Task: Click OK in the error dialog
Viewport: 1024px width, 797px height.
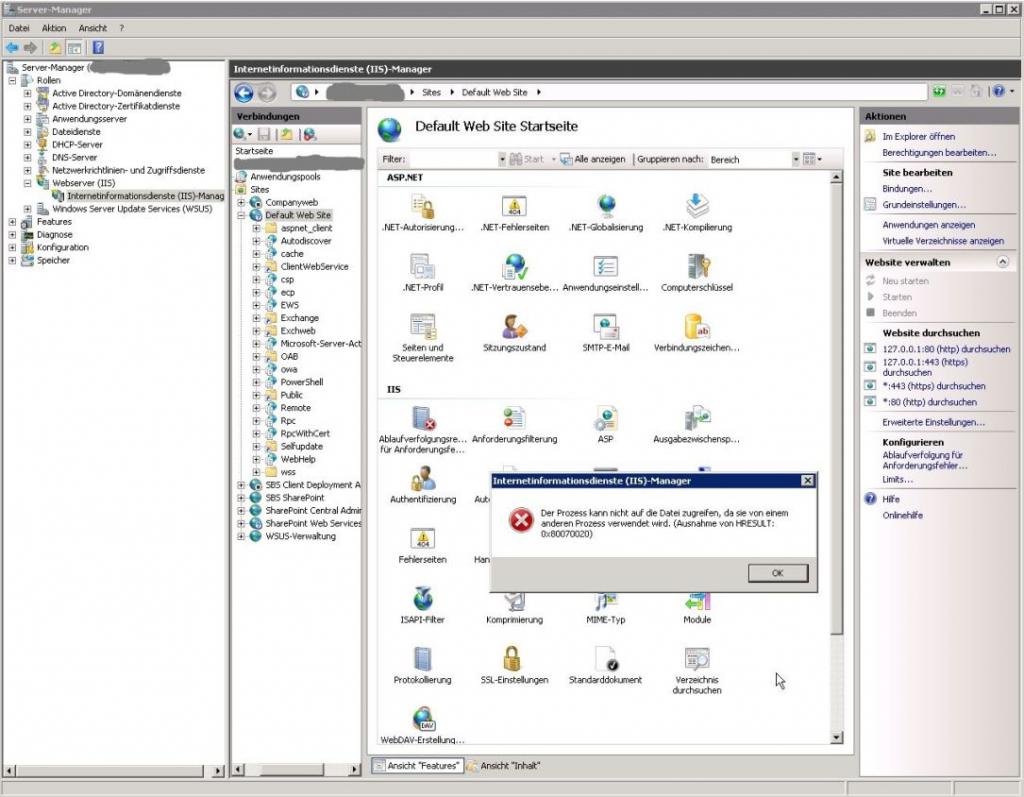Action: [778, 573]
